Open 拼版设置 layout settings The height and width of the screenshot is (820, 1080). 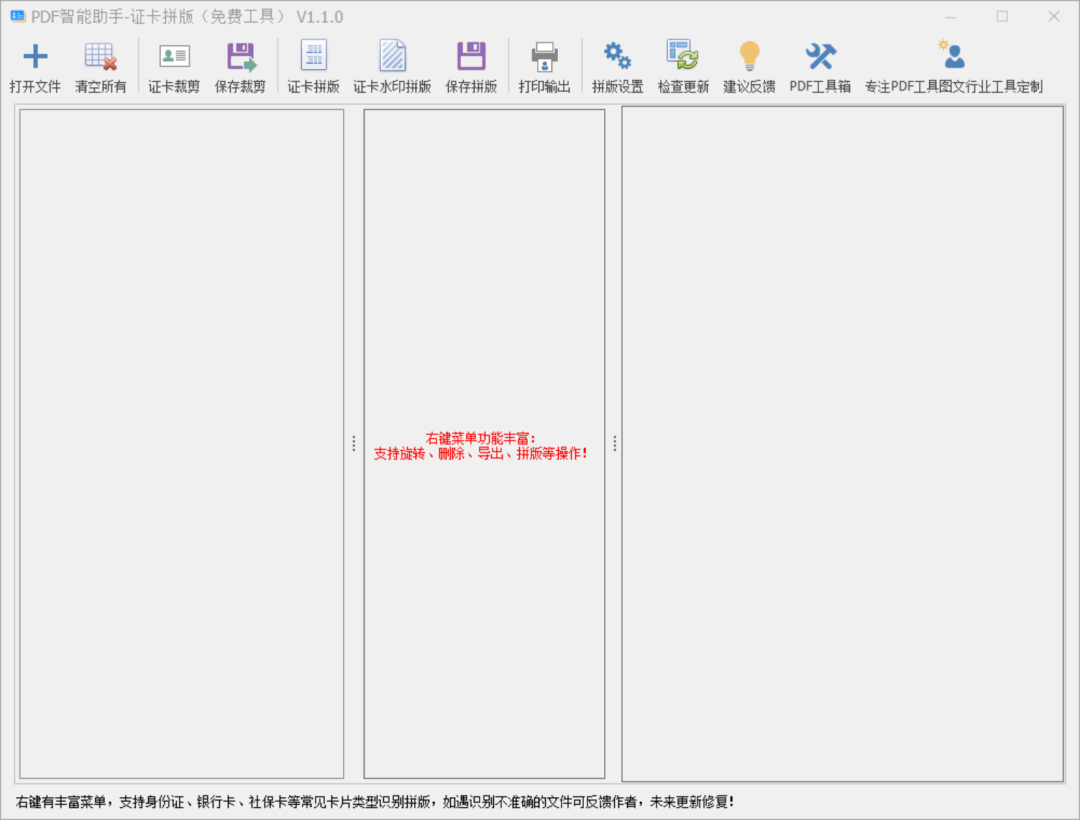click(617, 57)
